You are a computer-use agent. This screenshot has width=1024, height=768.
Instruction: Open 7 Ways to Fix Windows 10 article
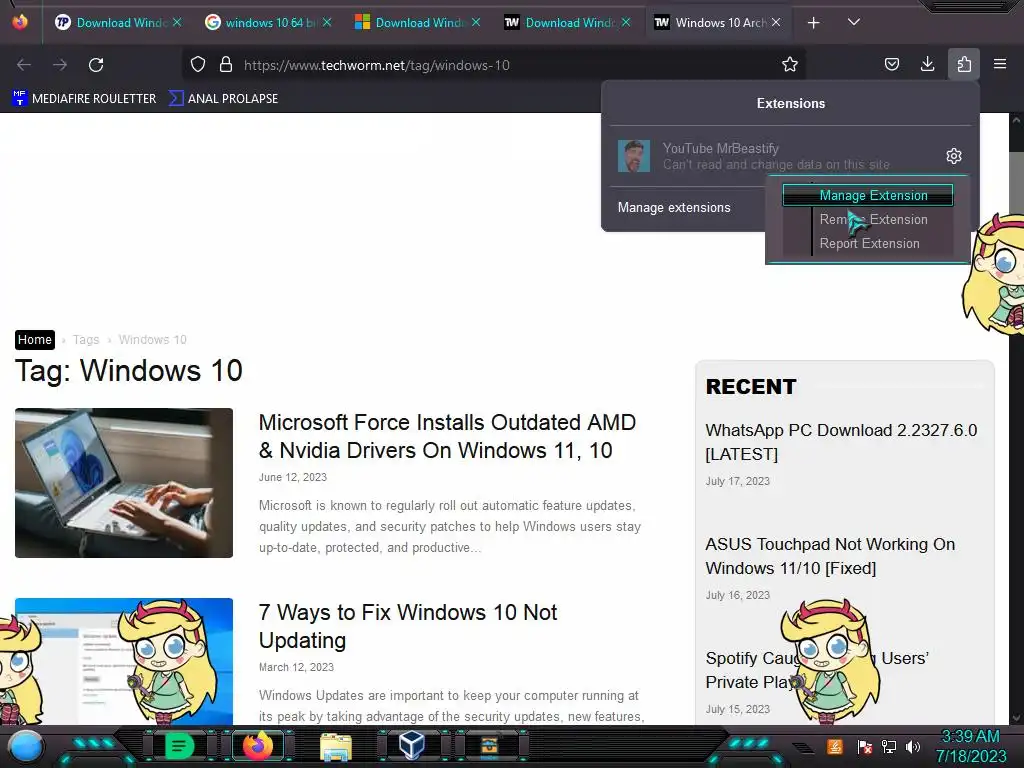click(x=408, y=626)
